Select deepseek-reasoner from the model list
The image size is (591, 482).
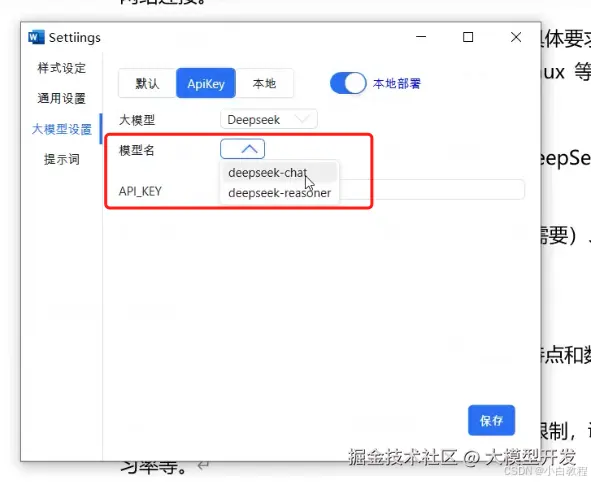(x=280, y=193)
